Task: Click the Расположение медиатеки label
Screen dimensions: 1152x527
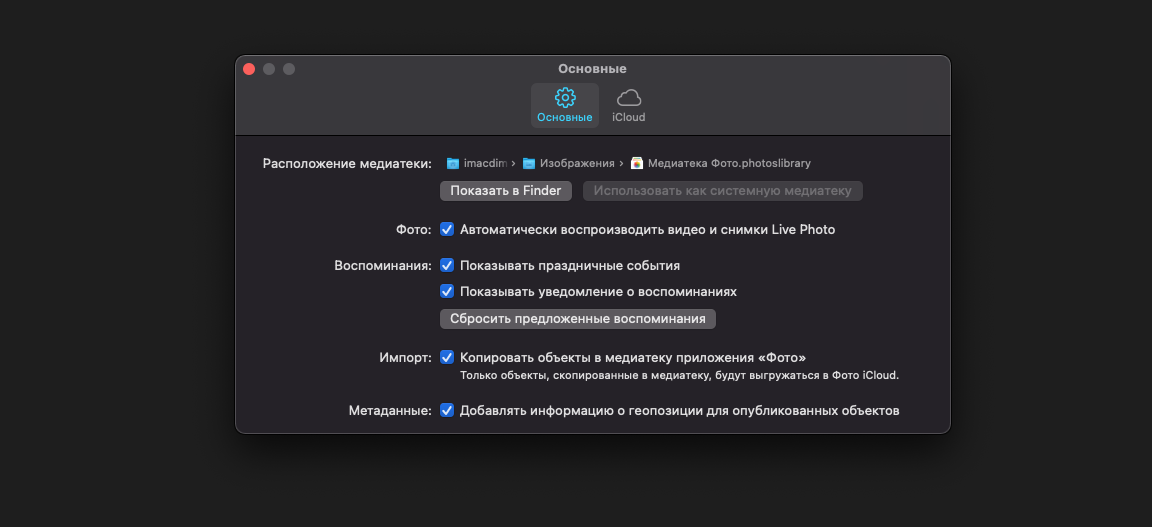Action: tap(347, 163)
